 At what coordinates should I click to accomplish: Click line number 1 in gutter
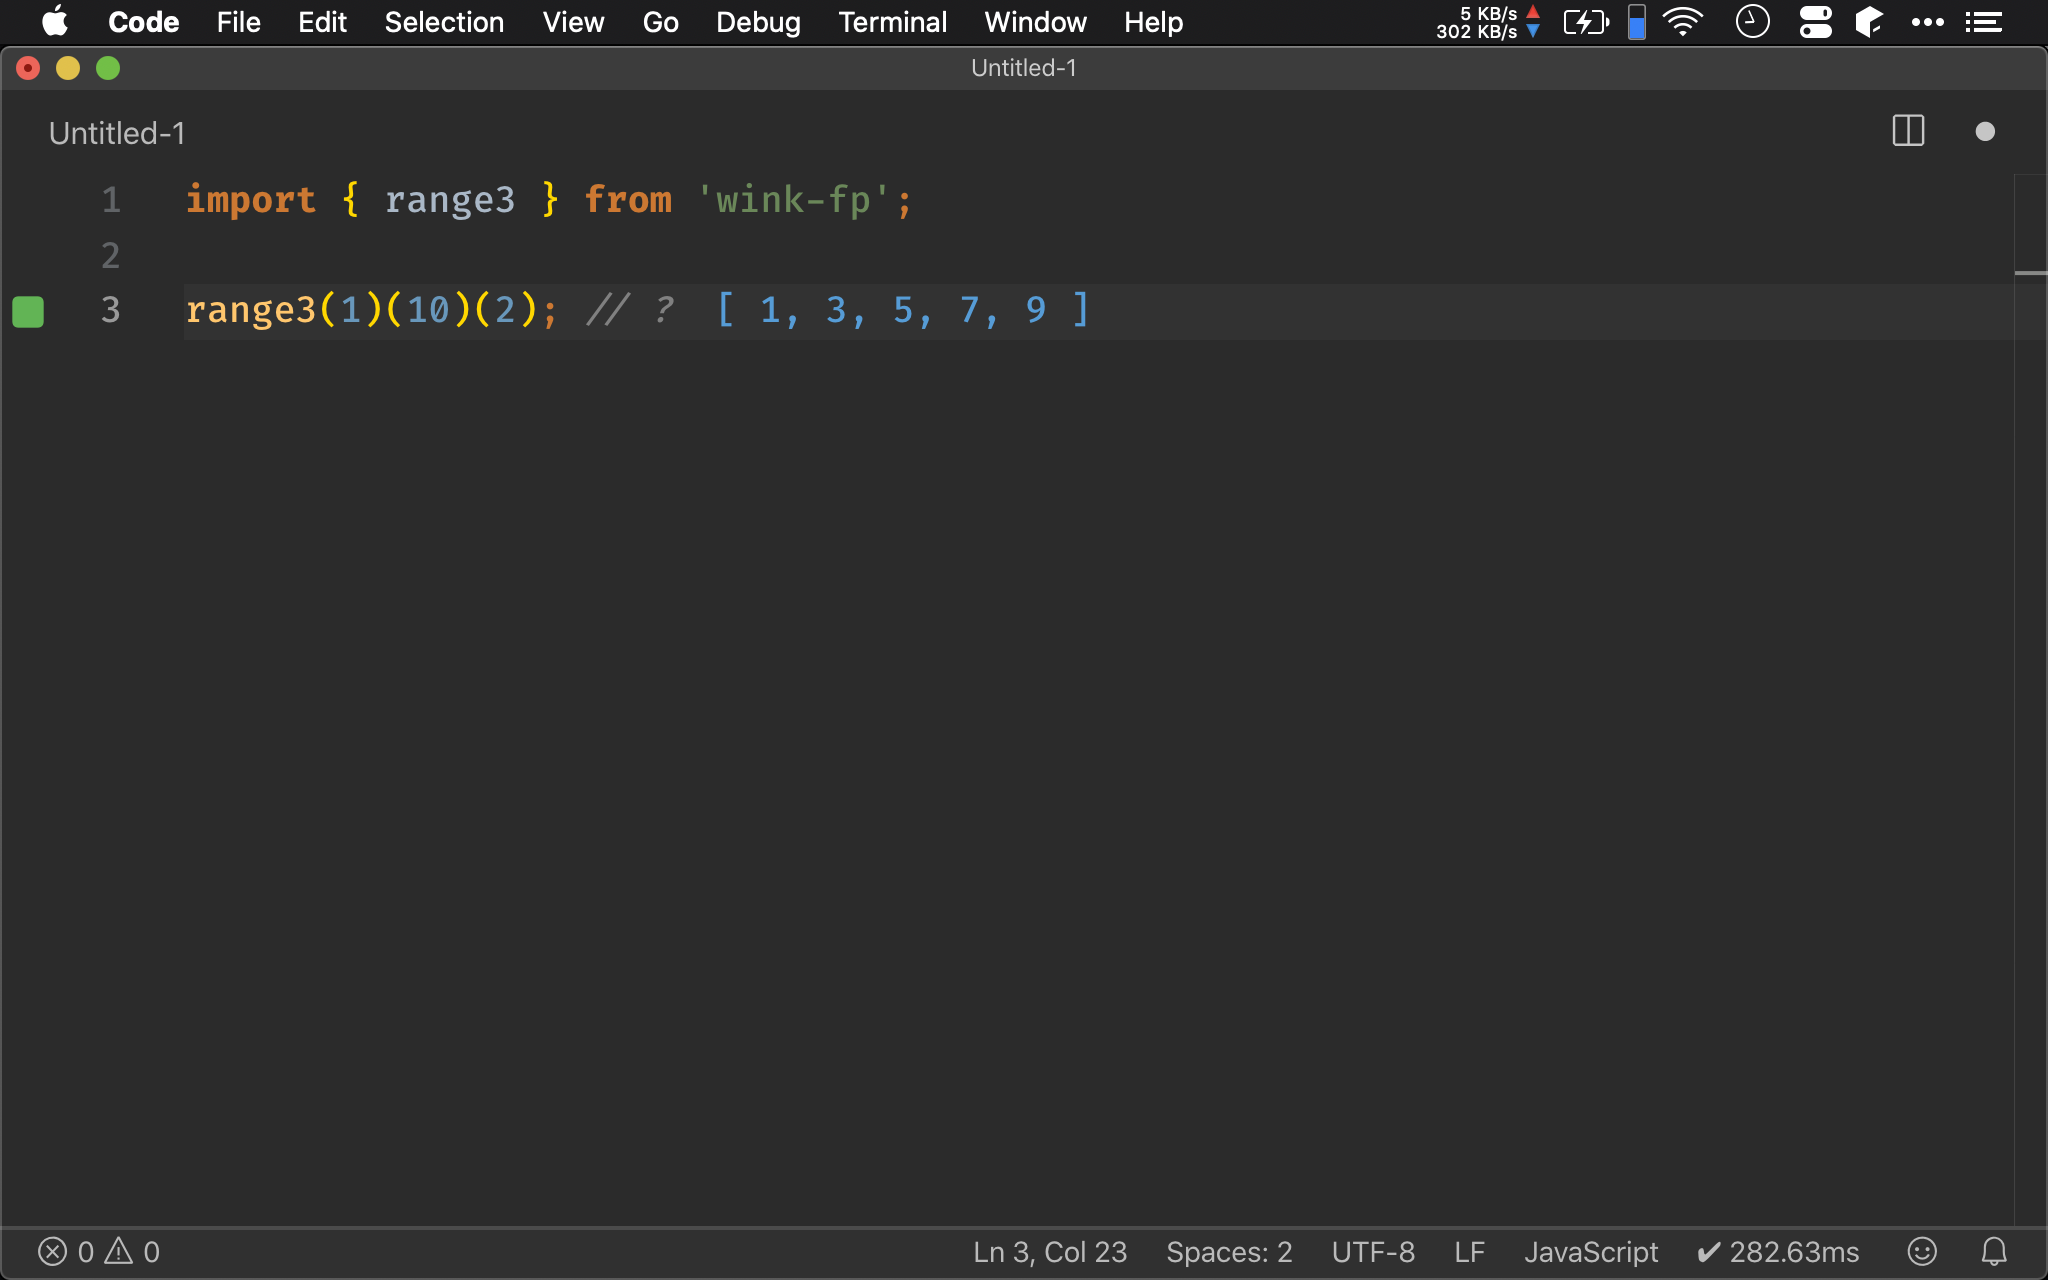111,200
